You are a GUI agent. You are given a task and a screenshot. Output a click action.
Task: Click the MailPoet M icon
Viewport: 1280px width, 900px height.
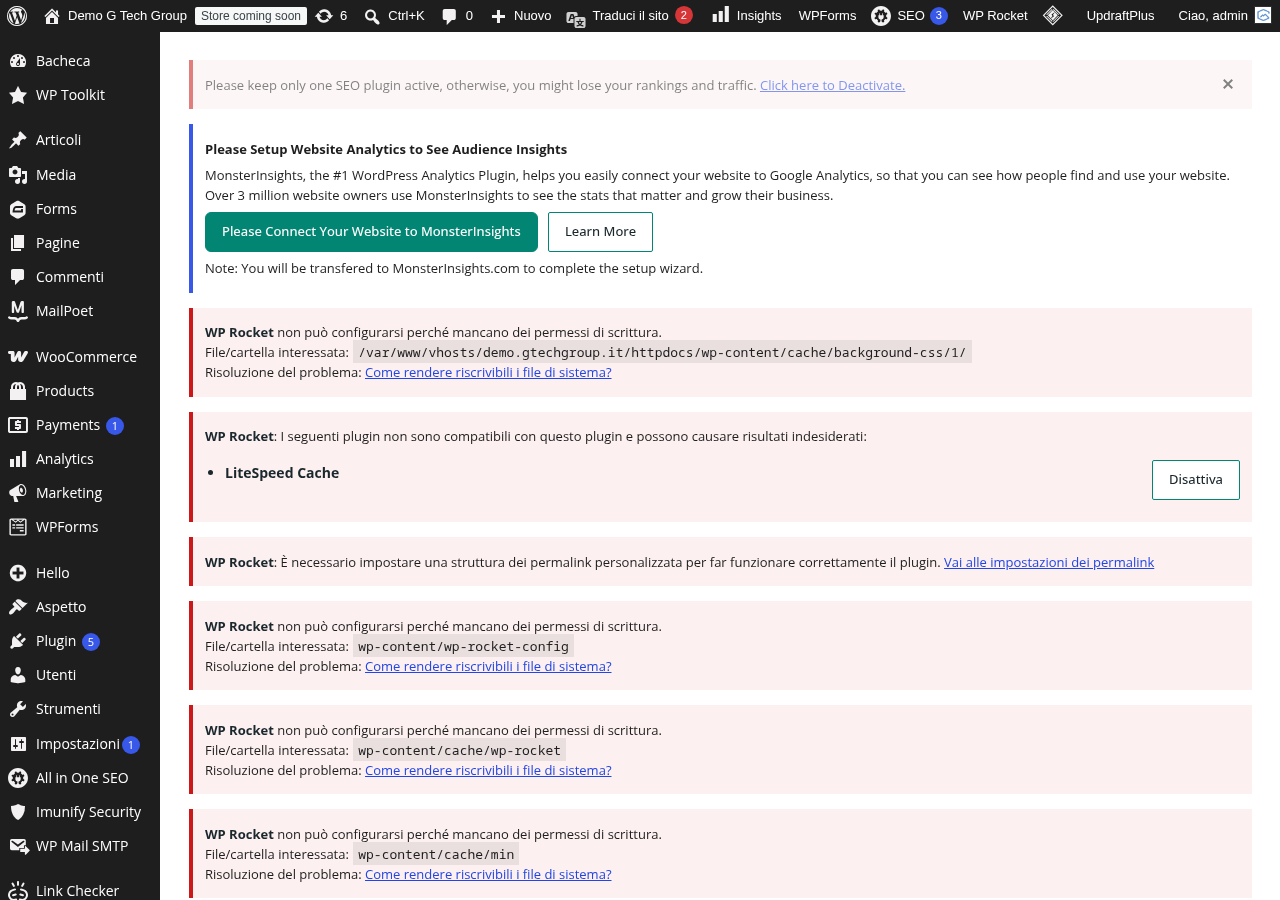click(x=18, y=311)
